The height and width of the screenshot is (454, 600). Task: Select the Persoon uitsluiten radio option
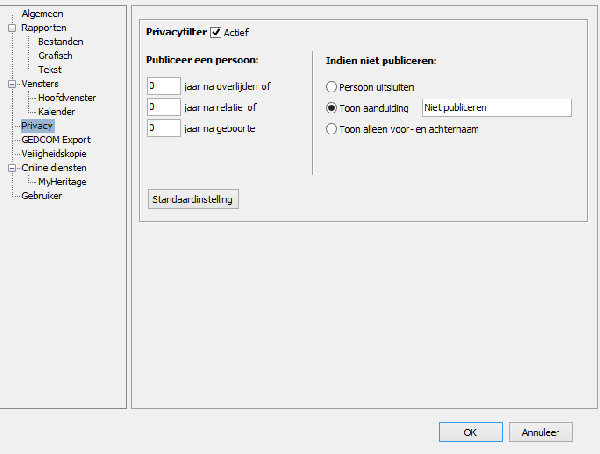(331, 87)
